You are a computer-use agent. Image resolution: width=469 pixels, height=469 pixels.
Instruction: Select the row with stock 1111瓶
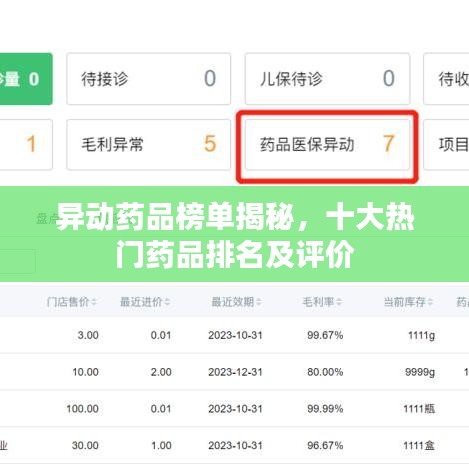tap(234, 408)
